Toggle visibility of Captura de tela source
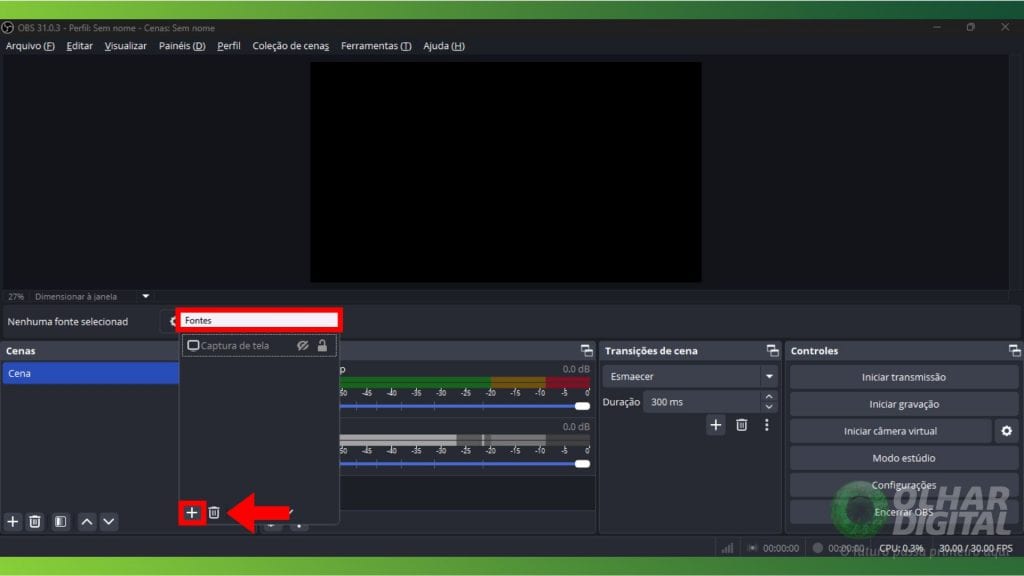Screen dimensions: 1024x576 tap(303, 346)
